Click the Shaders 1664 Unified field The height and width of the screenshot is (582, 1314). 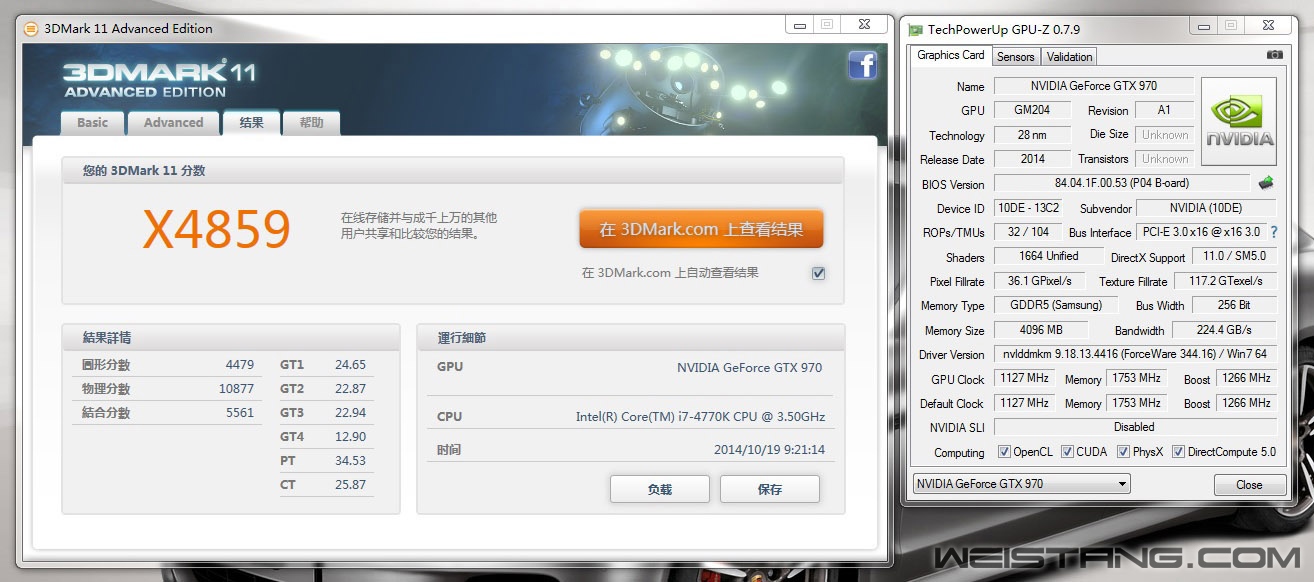[x=1048, y=256]
